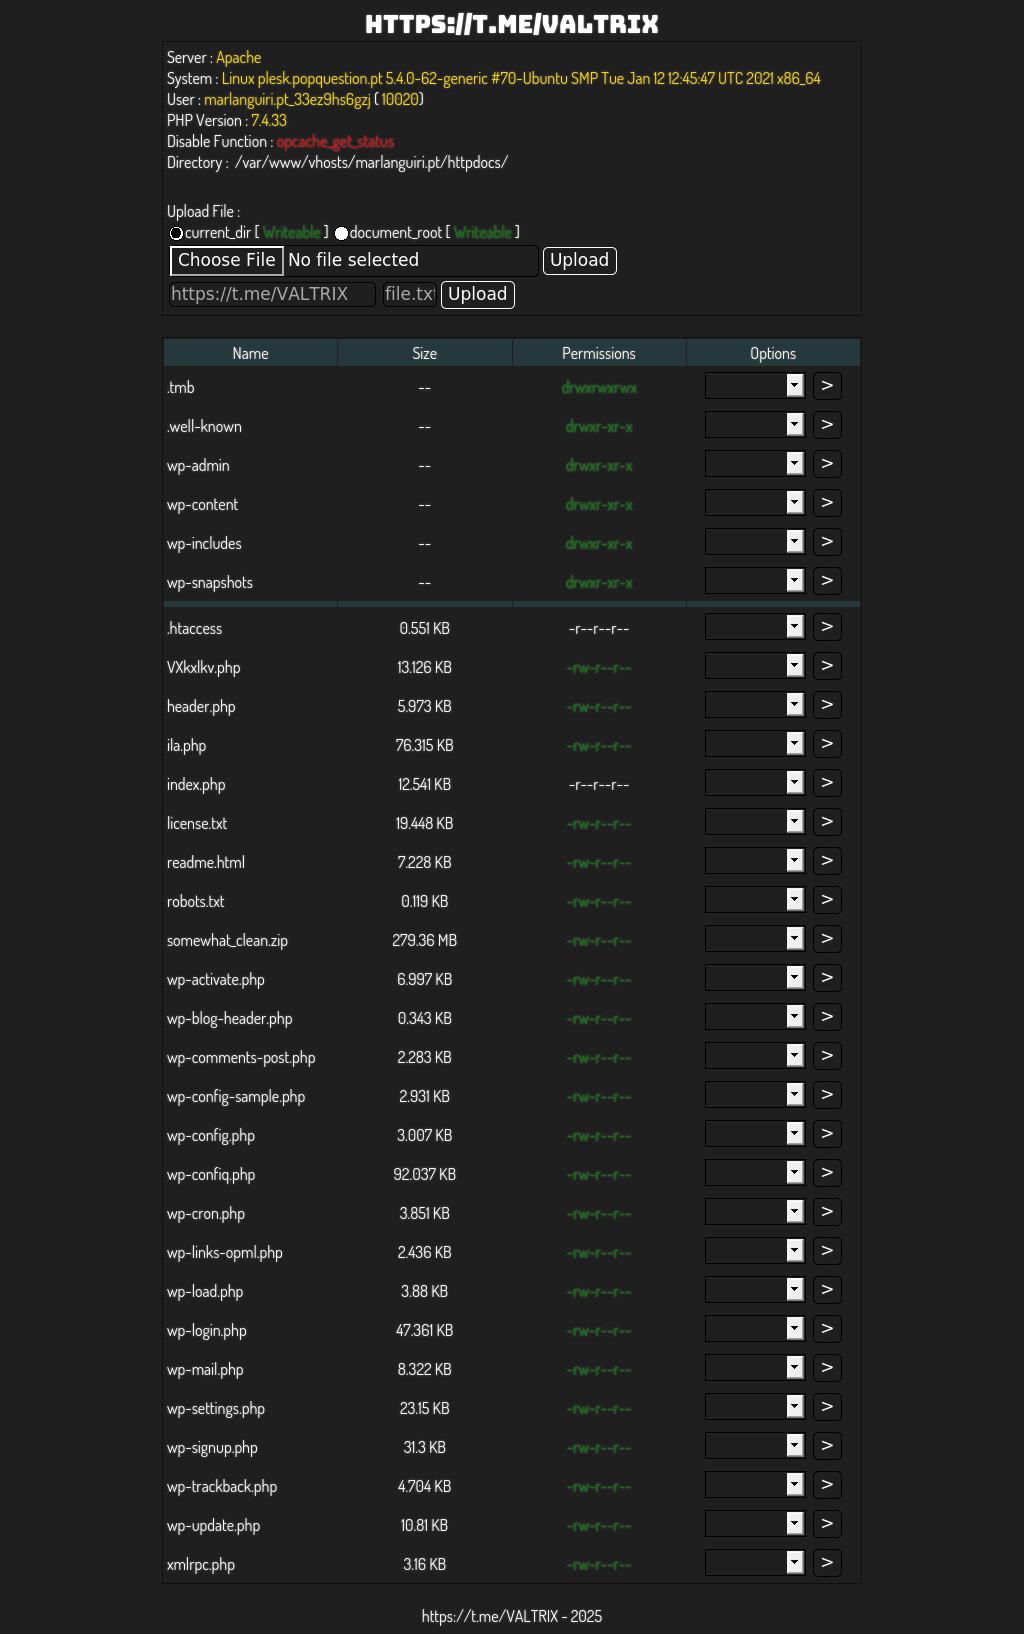Open the wp-snapshots folder

[210, 583]
